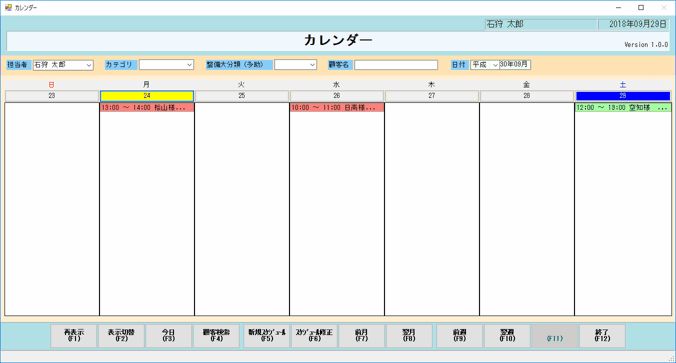Open the 担当者 dropdown showing 石狩 太郎

point(63,65)
